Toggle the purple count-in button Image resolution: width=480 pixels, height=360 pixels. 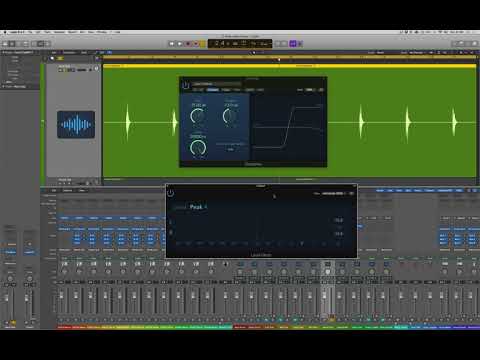coord(293,44)
